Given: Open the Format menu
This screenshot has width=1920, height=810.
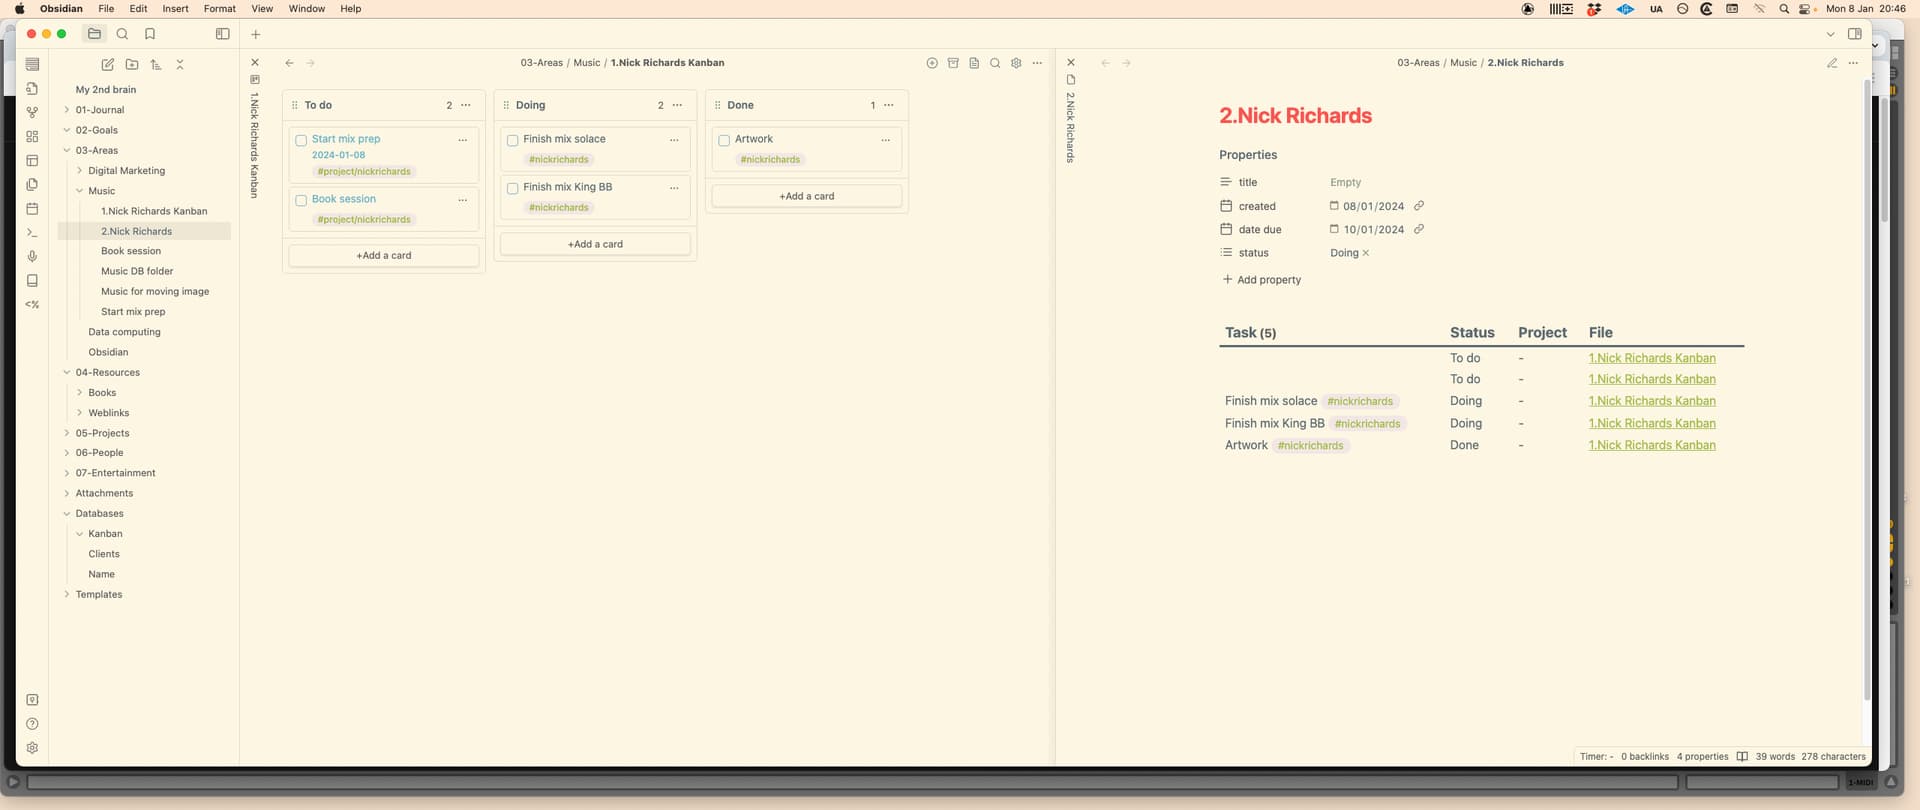Looking at the screenshot, I should coord(219,9).
